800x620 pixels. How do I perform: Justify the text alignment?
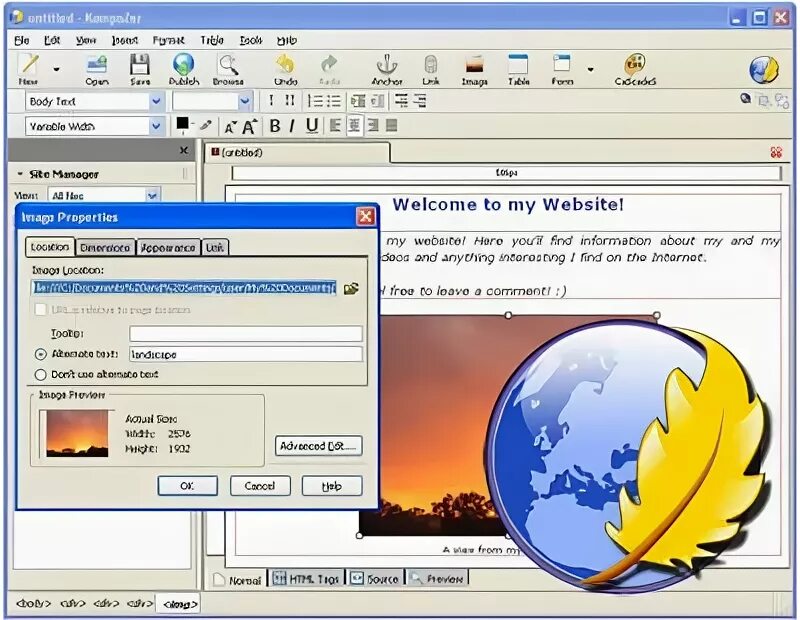(391, 126)
